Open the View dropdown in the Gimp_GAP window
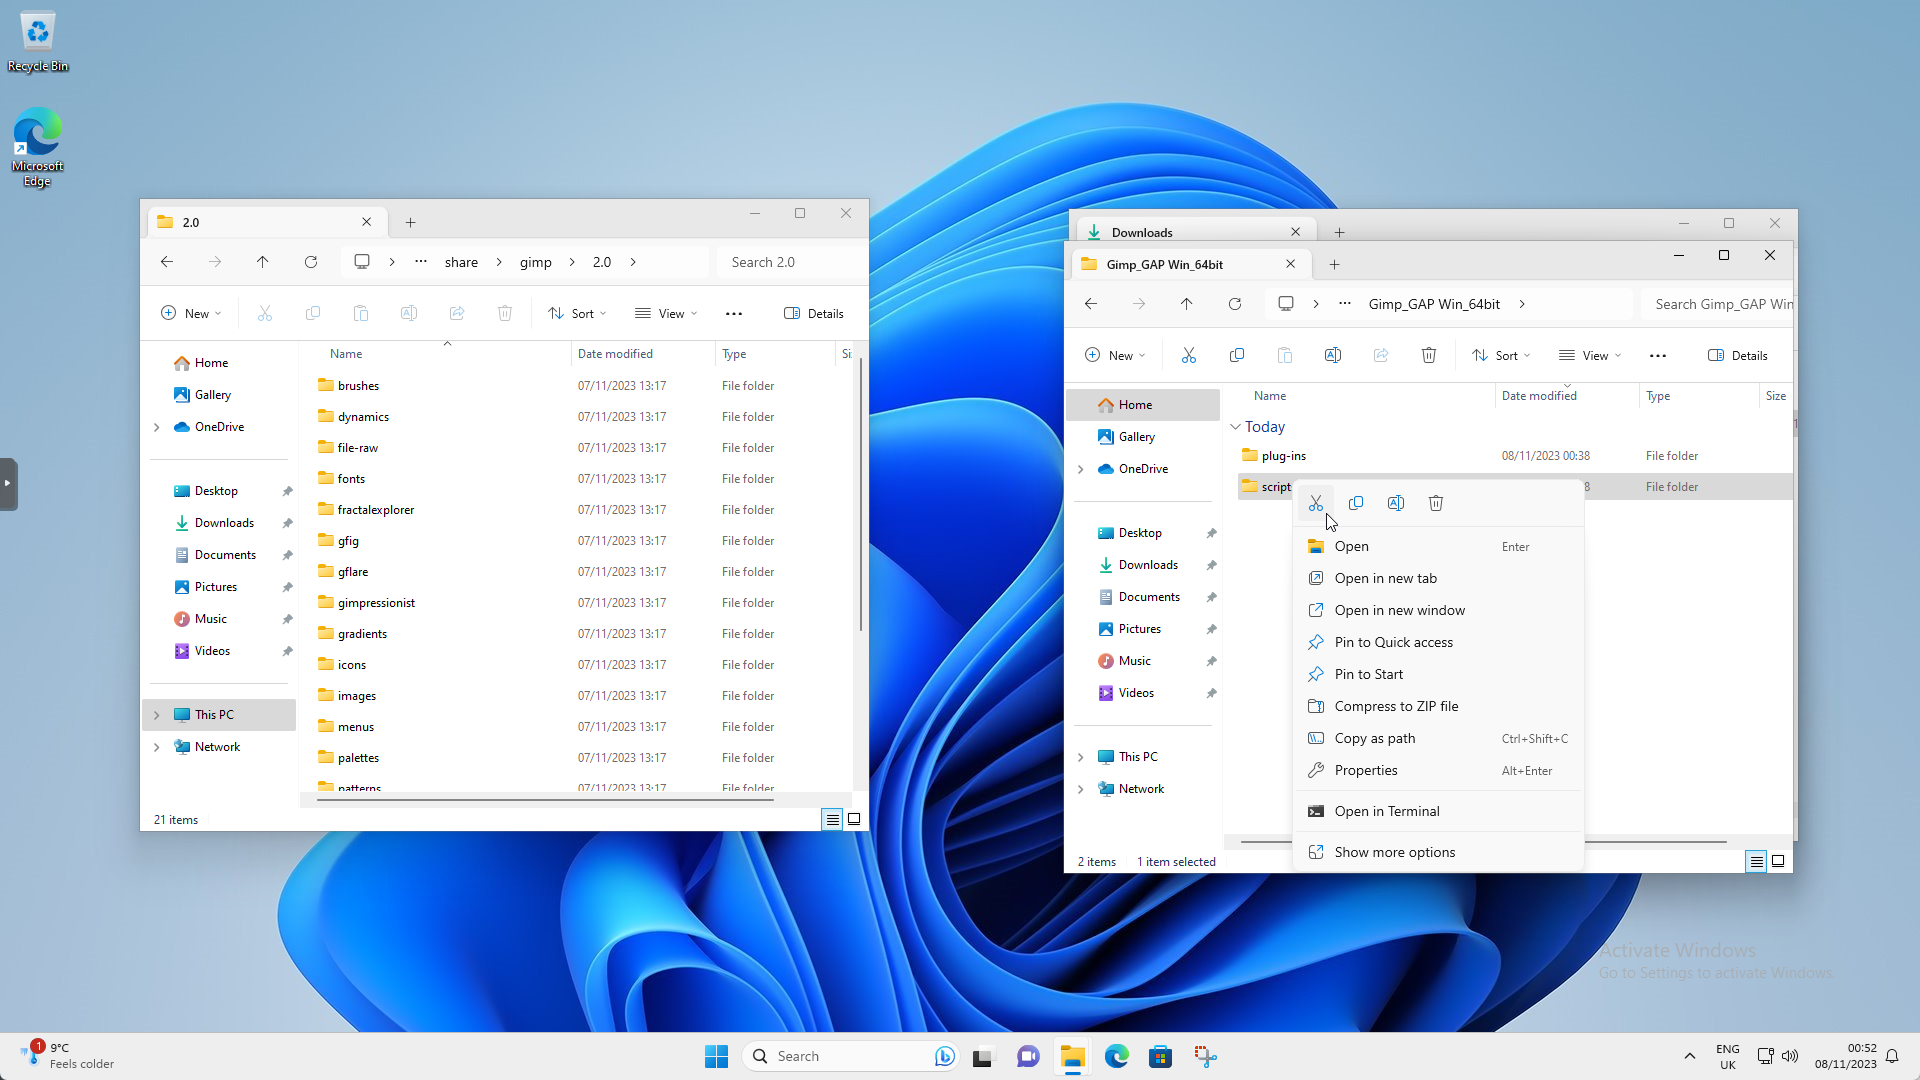Image resolution: width=1920 pixels, height=1080 pixels. 1590,355
